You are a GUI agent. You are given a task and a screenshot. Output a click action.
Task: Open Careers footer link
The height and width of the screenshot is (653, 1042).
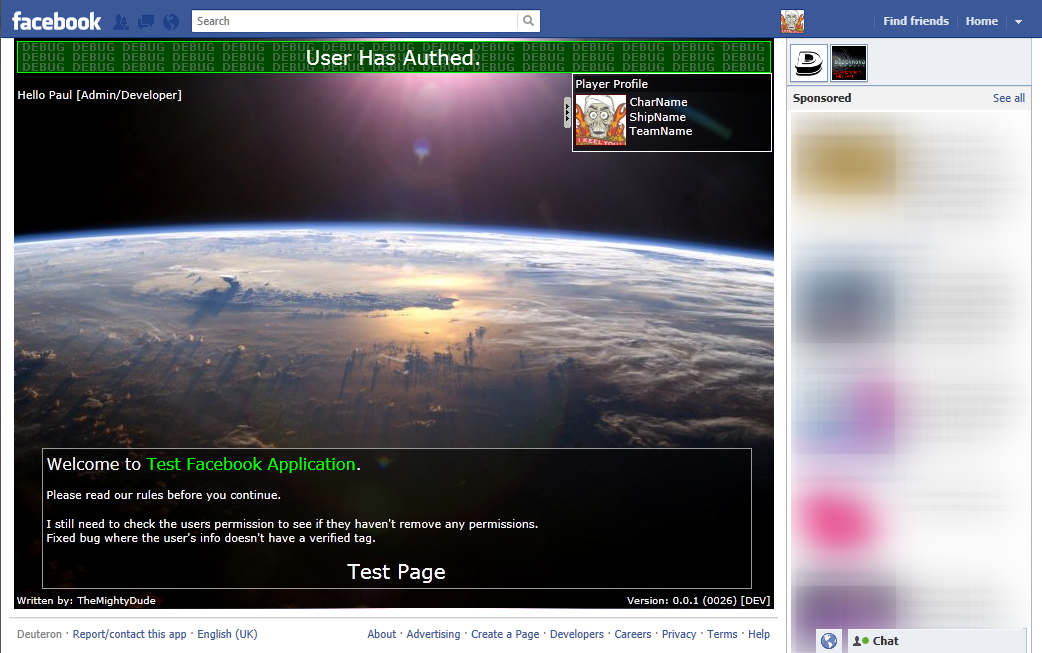633,634
